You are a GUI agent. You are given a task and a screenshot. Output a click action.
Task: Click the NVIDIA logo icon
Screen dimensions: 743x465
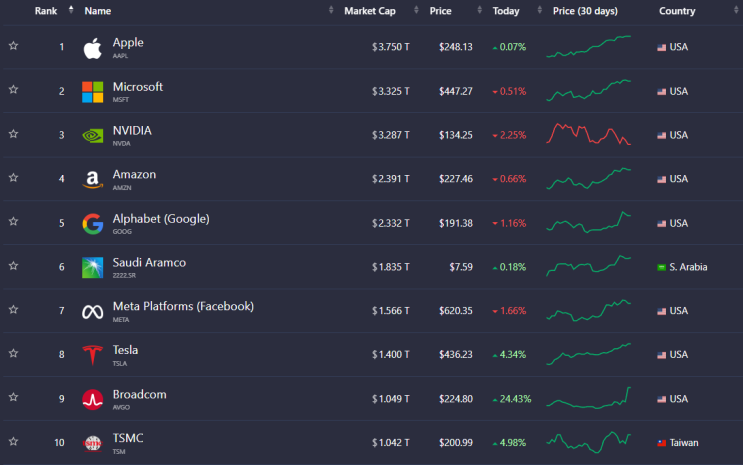point(92,135)
